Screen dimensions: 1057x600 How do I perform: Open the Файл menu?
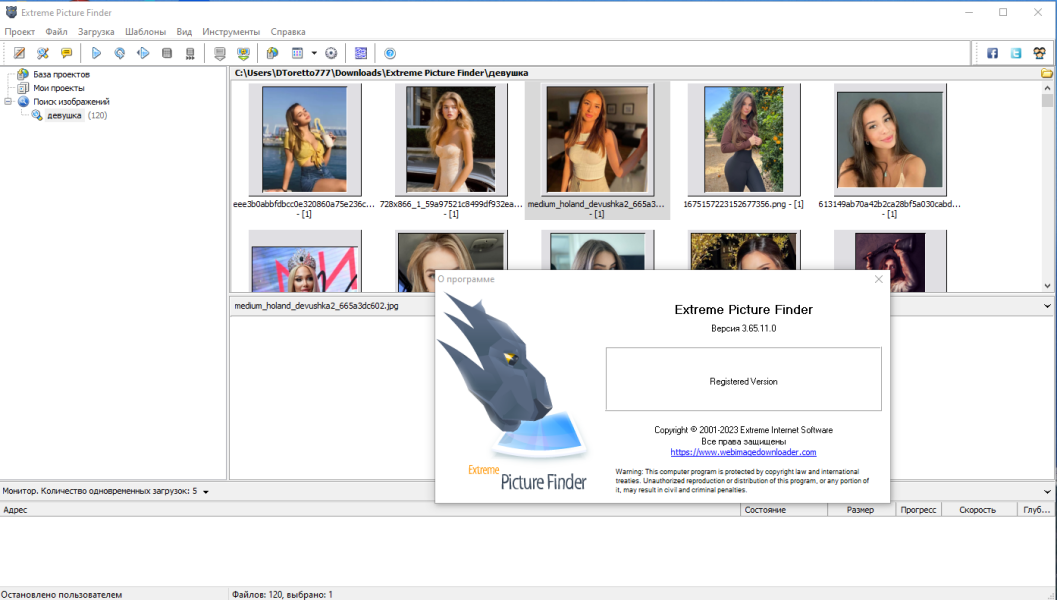coord(57,32)
